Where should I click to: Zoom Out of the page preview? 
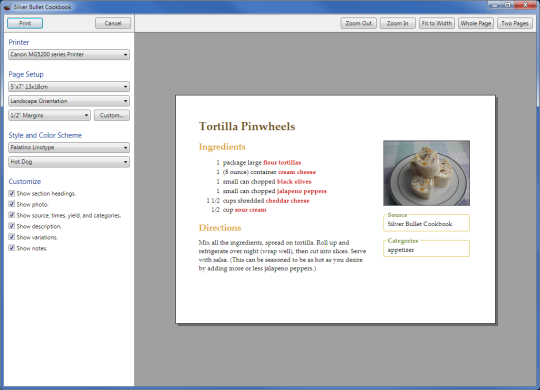(359, 23)
